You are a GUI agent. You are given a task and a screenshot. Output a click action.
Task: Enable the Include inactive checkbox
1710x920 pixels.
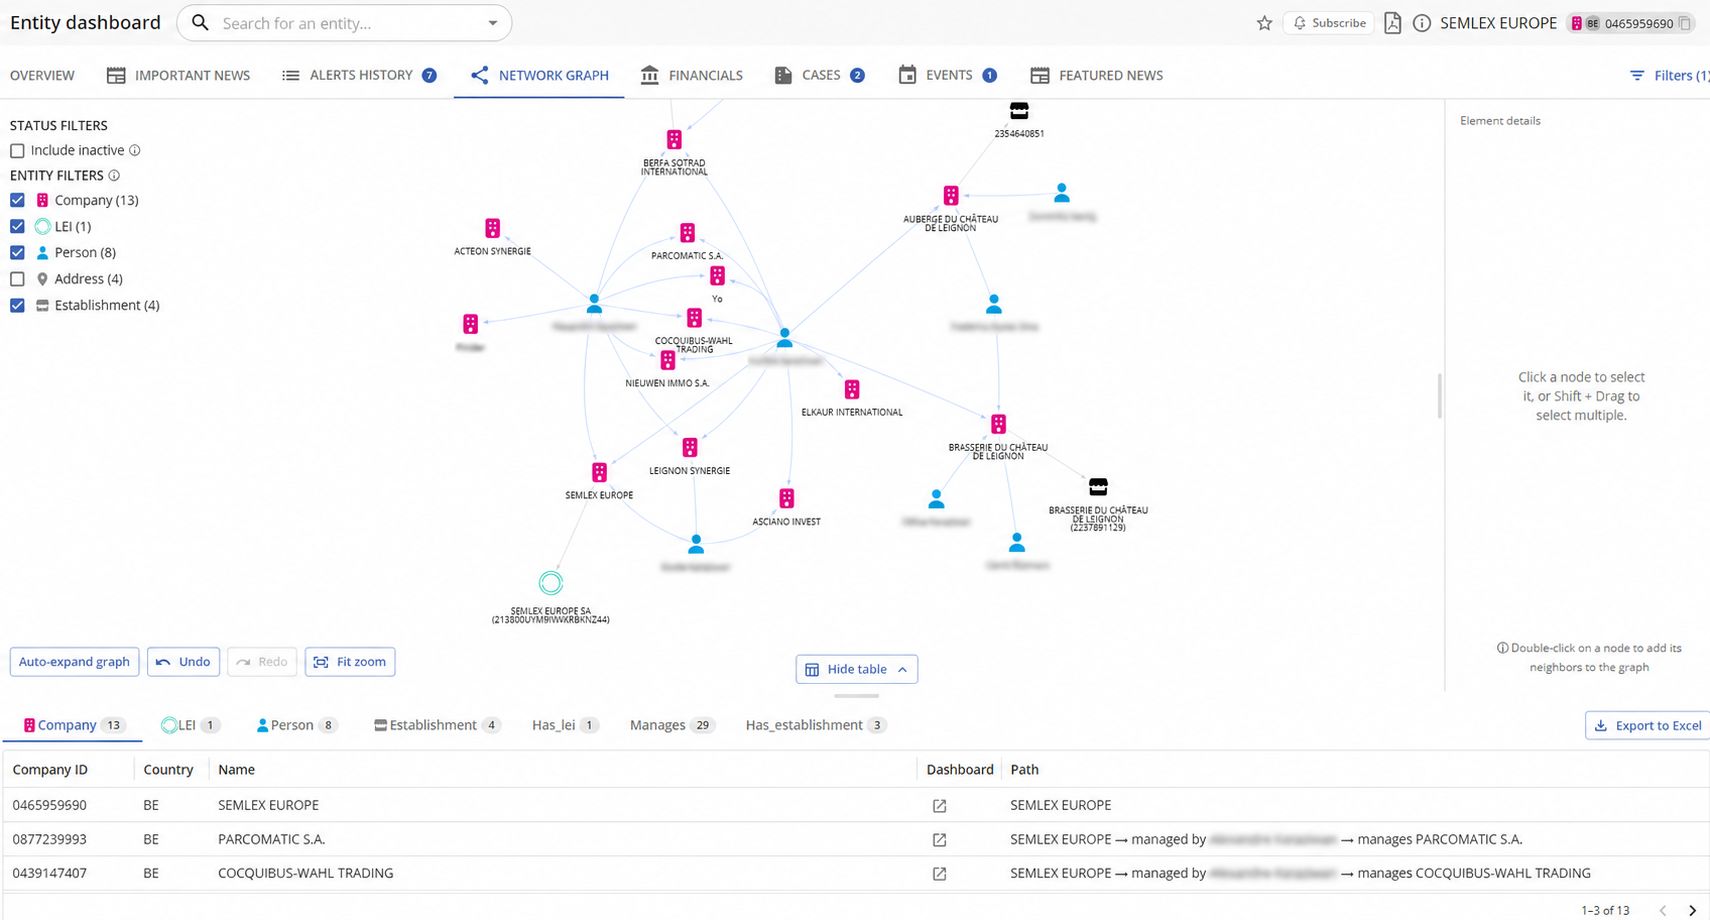pyautogui.click(x=17, y=151)
